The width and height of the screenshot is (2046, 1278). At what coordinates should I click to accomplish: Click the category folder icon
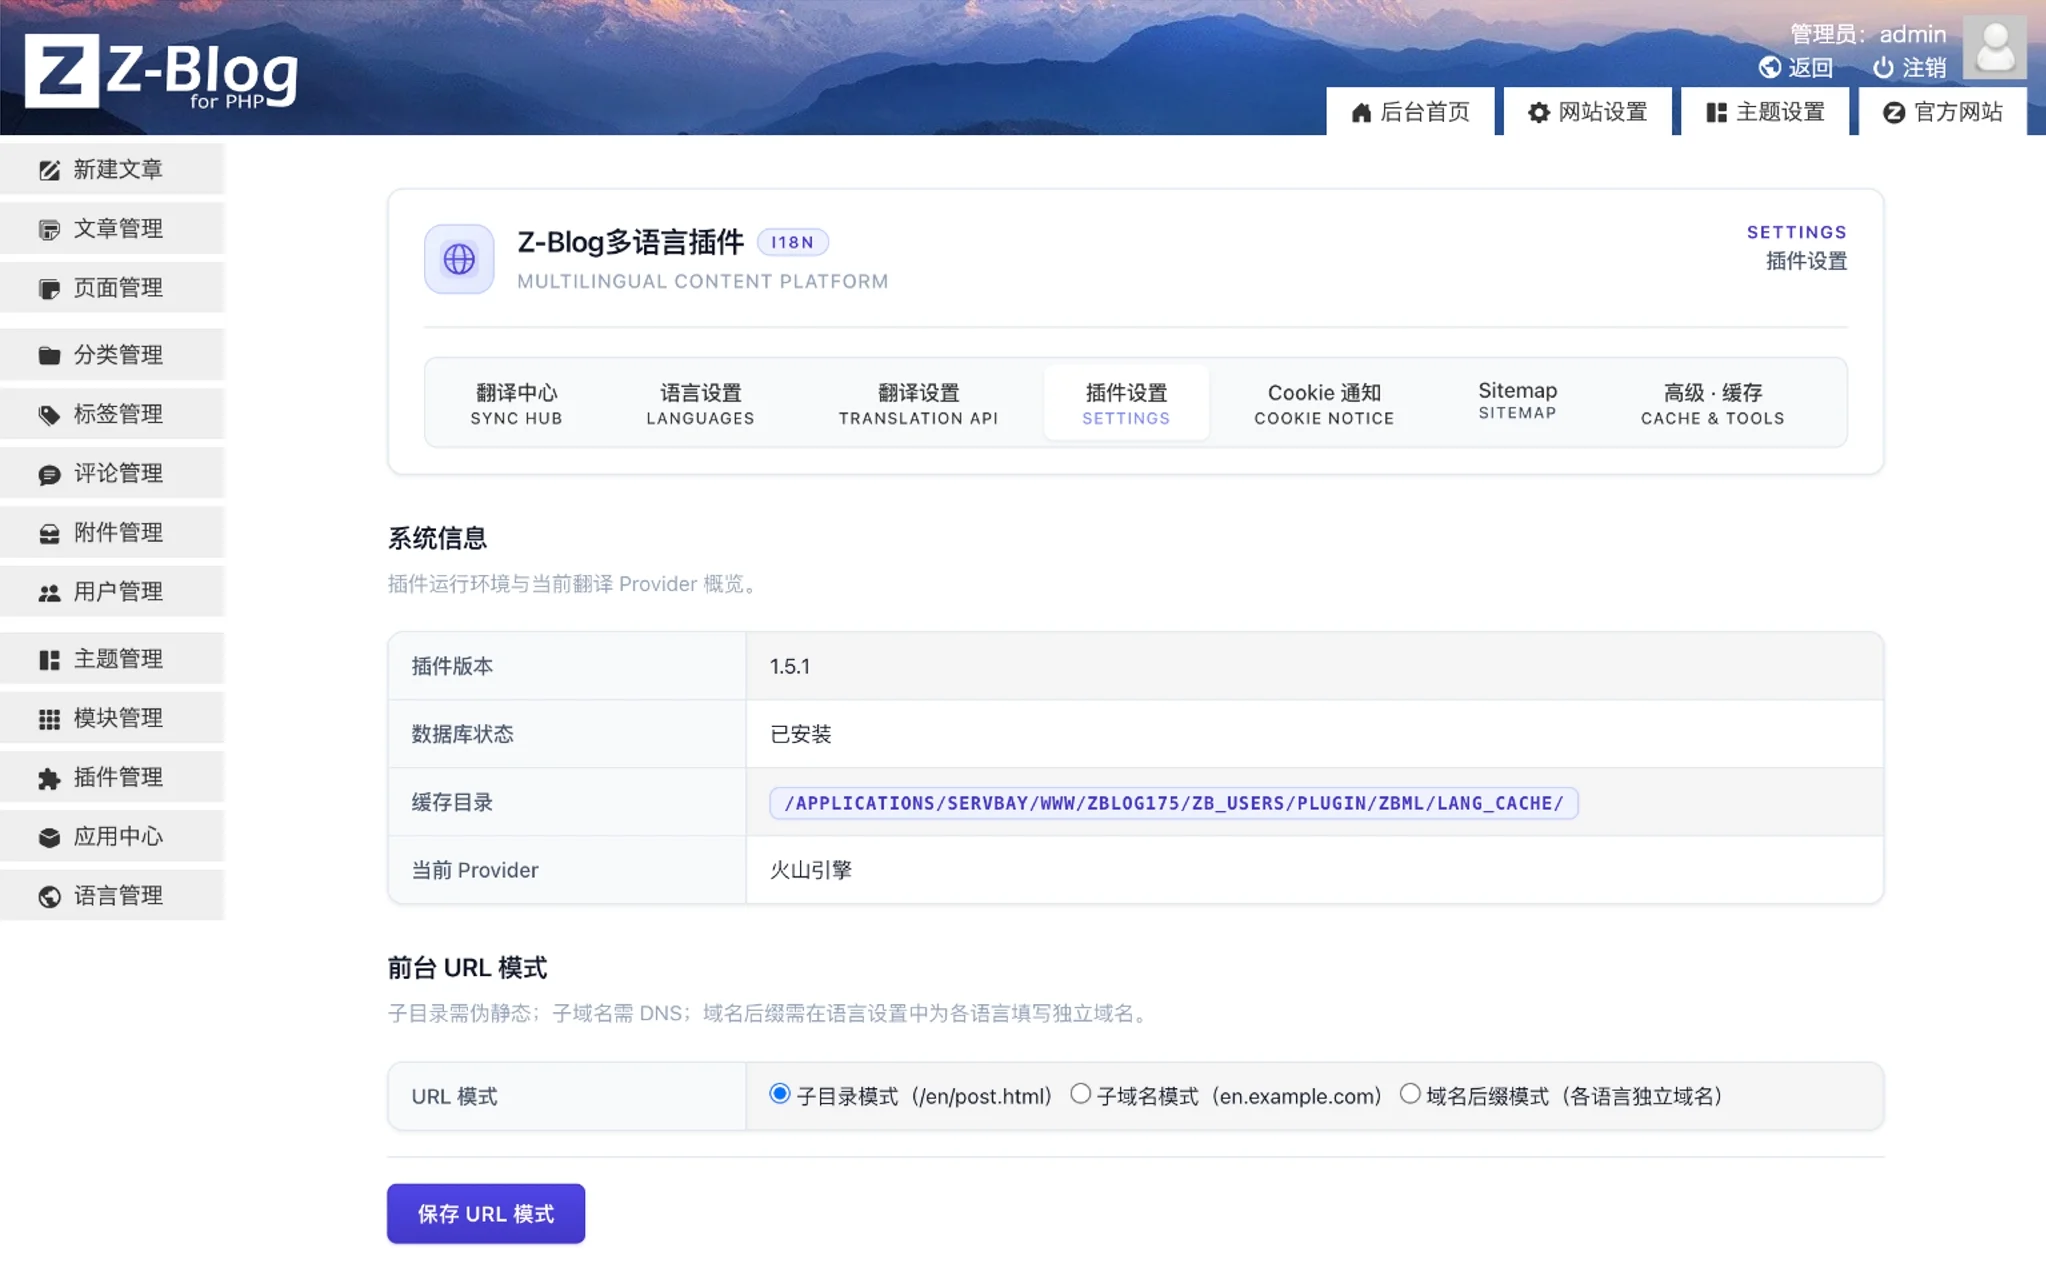[49, 355]
